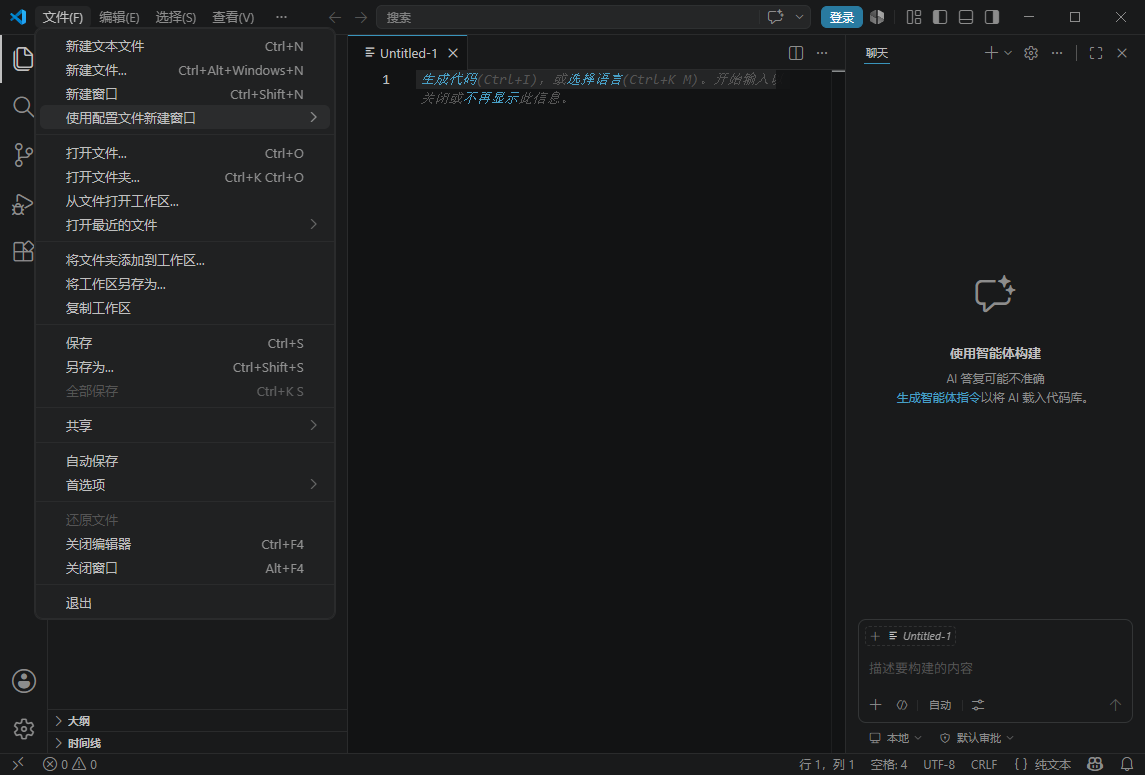Go forward with the right arrow
The width and height of the screenshot is (1145, 775).
(361, 17)
